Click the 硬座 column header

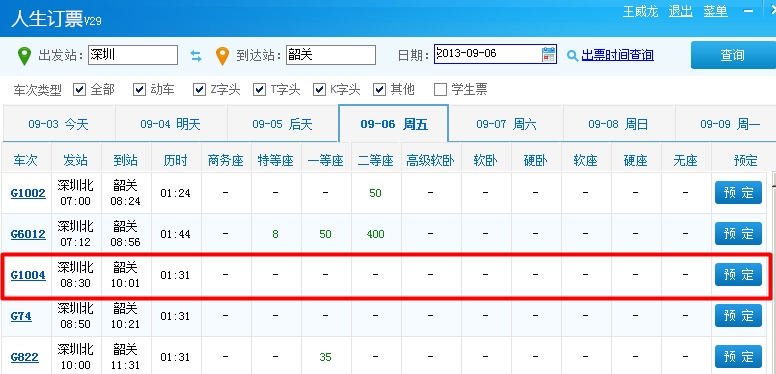point(636,160)
